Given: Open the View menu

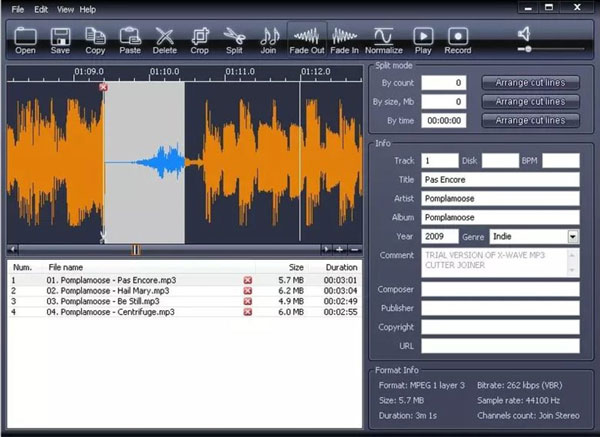Looking at the screenshot, I should tap(65, 10).
